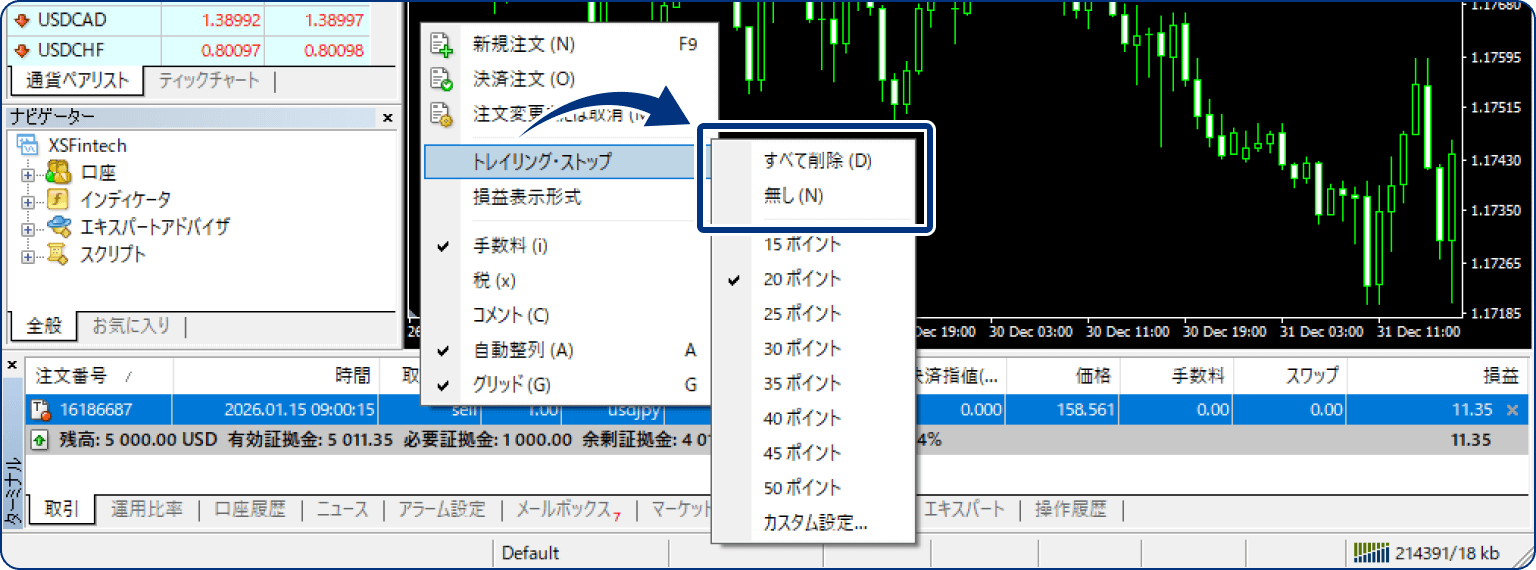
Task: Expand the インディケータ tree node
Action: 27,201
